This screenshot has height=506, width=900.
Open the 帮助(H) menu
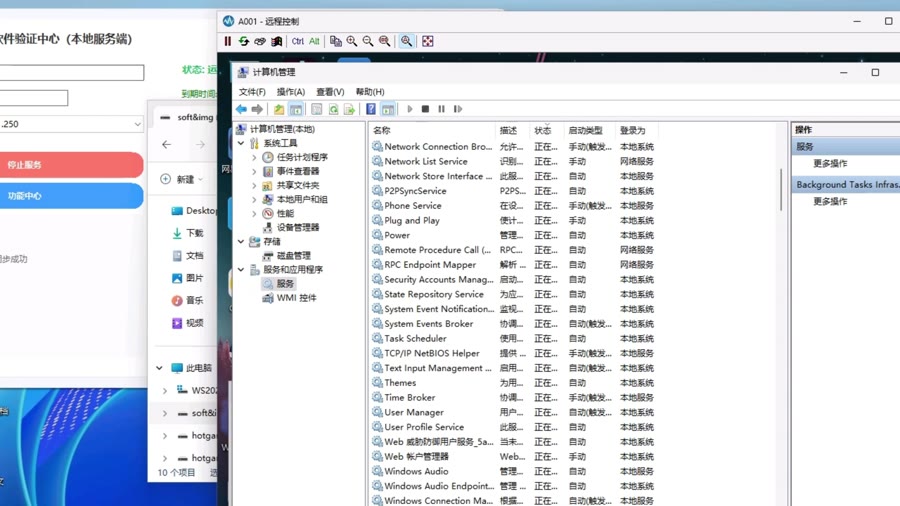point(370,92)
